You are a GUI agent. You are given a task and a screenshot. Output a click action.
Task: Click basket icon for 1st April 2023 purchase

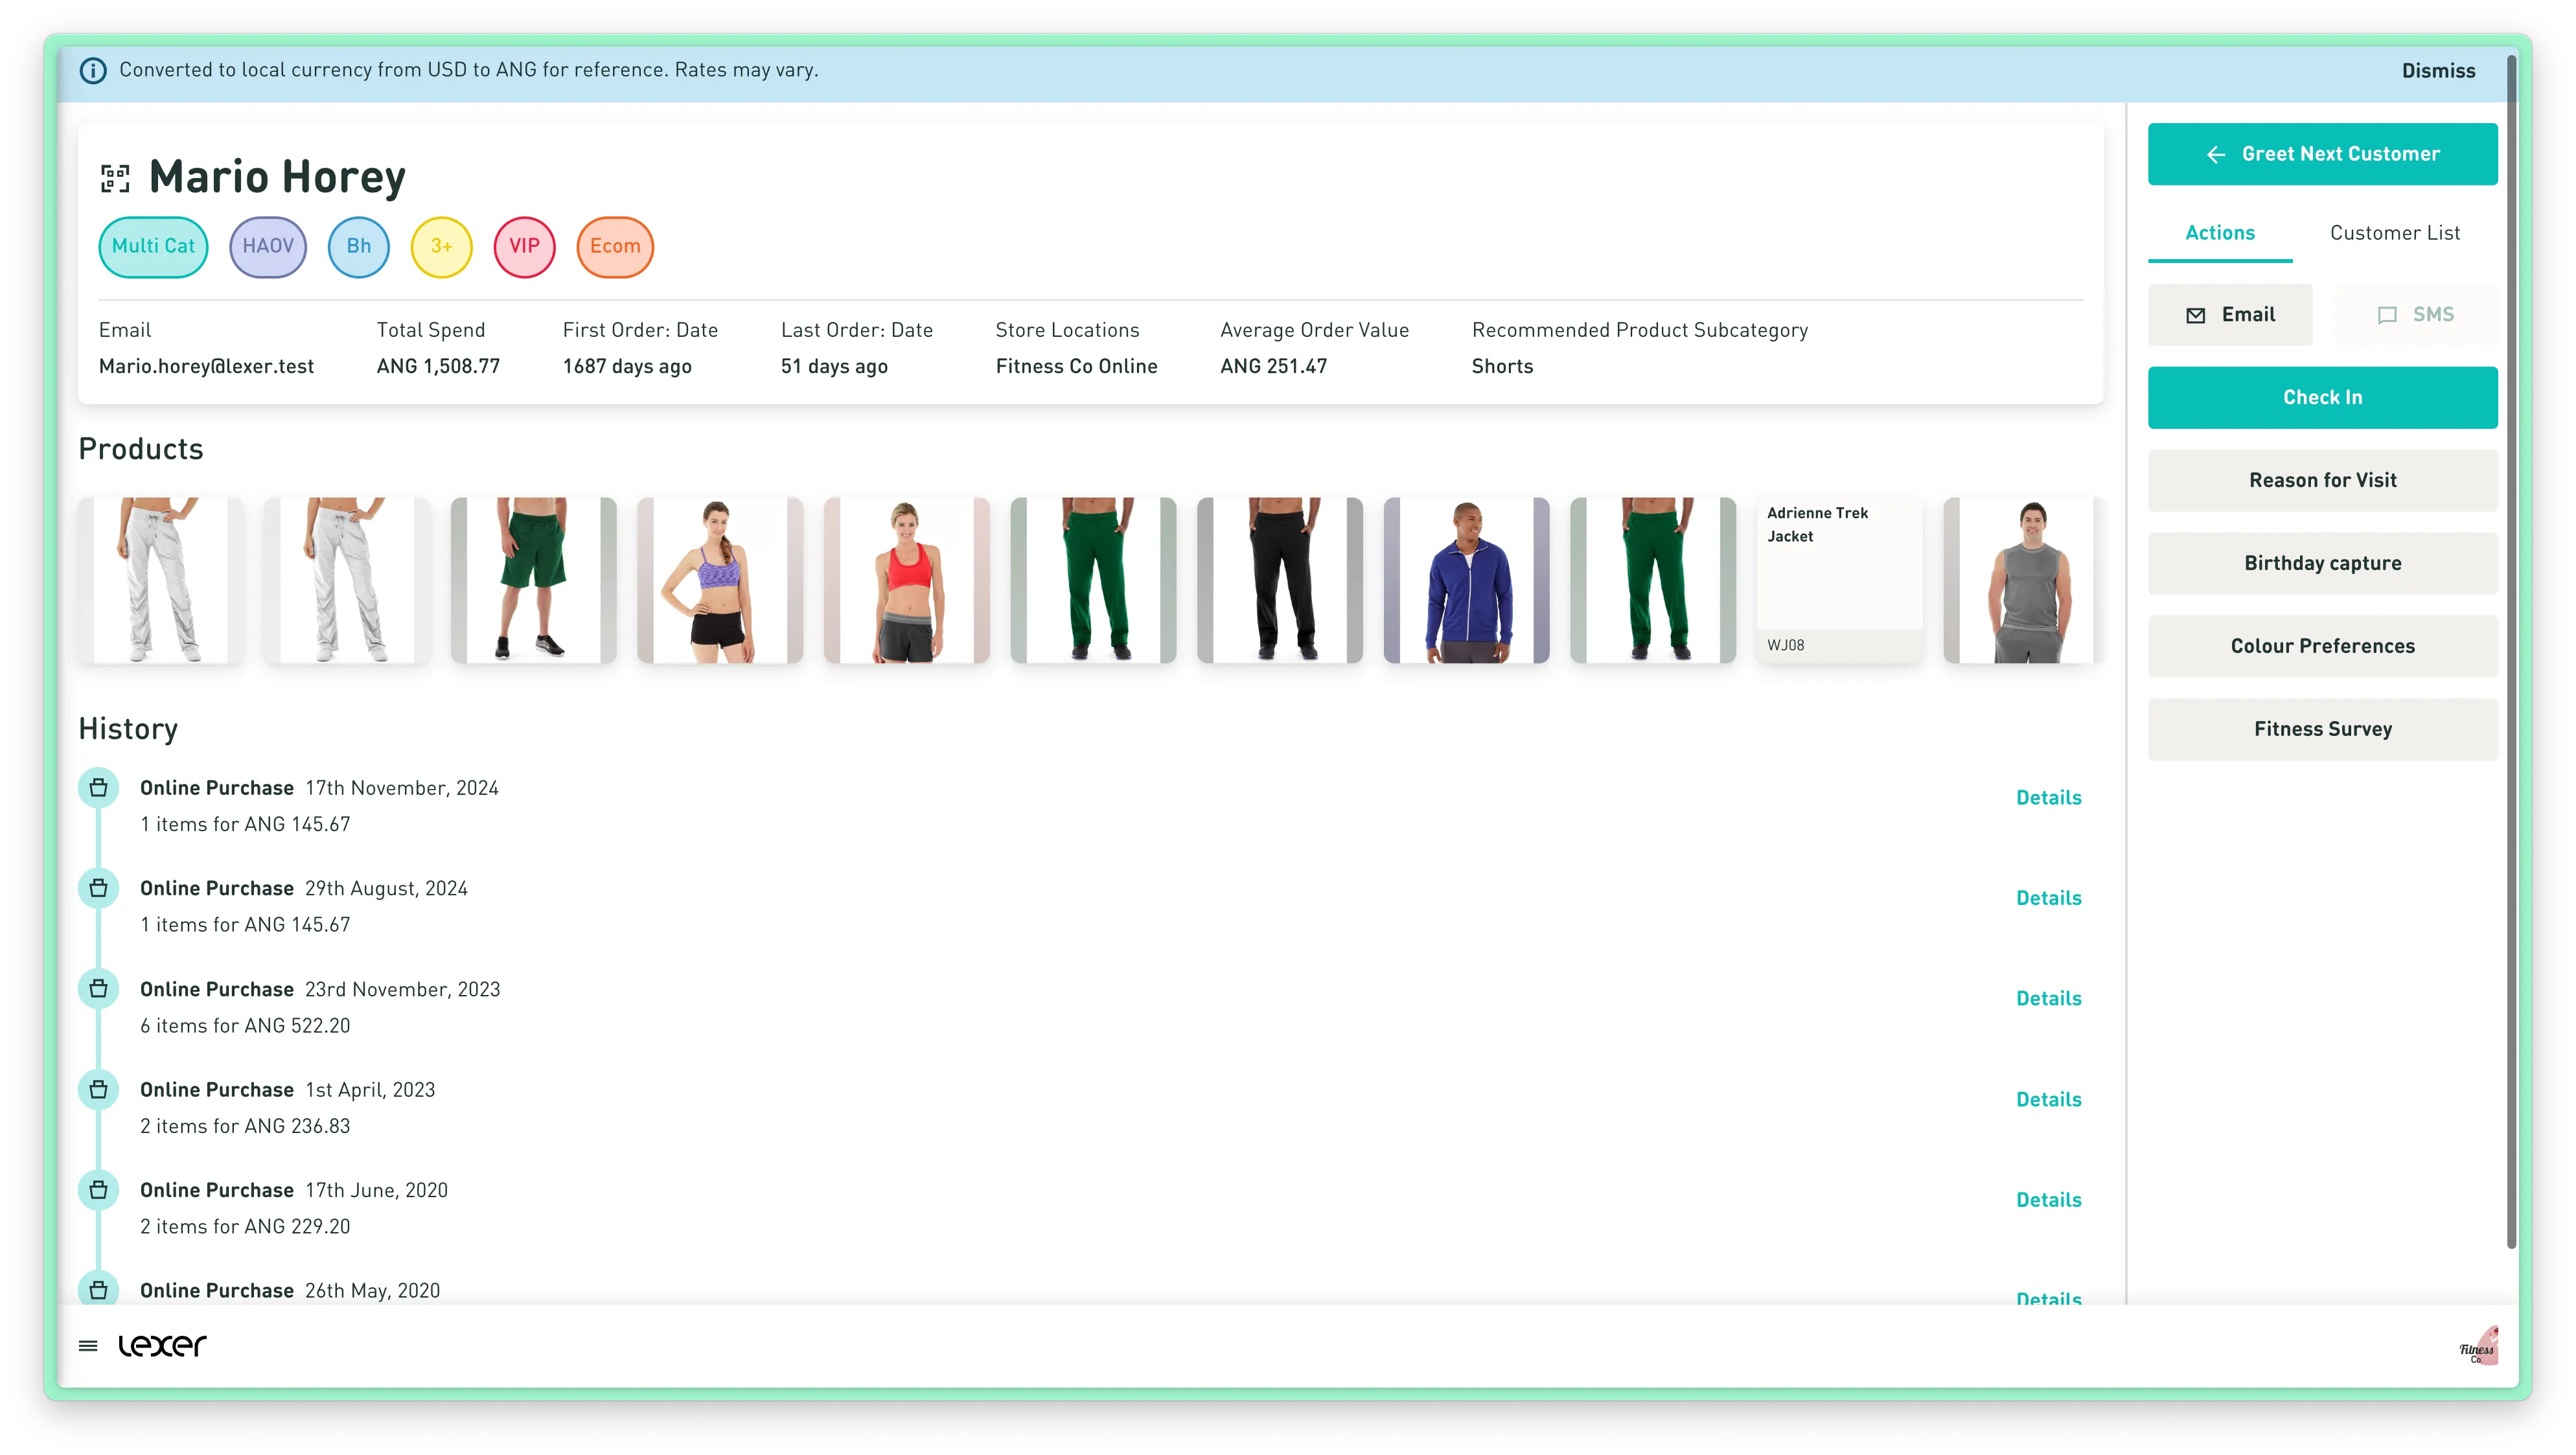point(99,1089)
